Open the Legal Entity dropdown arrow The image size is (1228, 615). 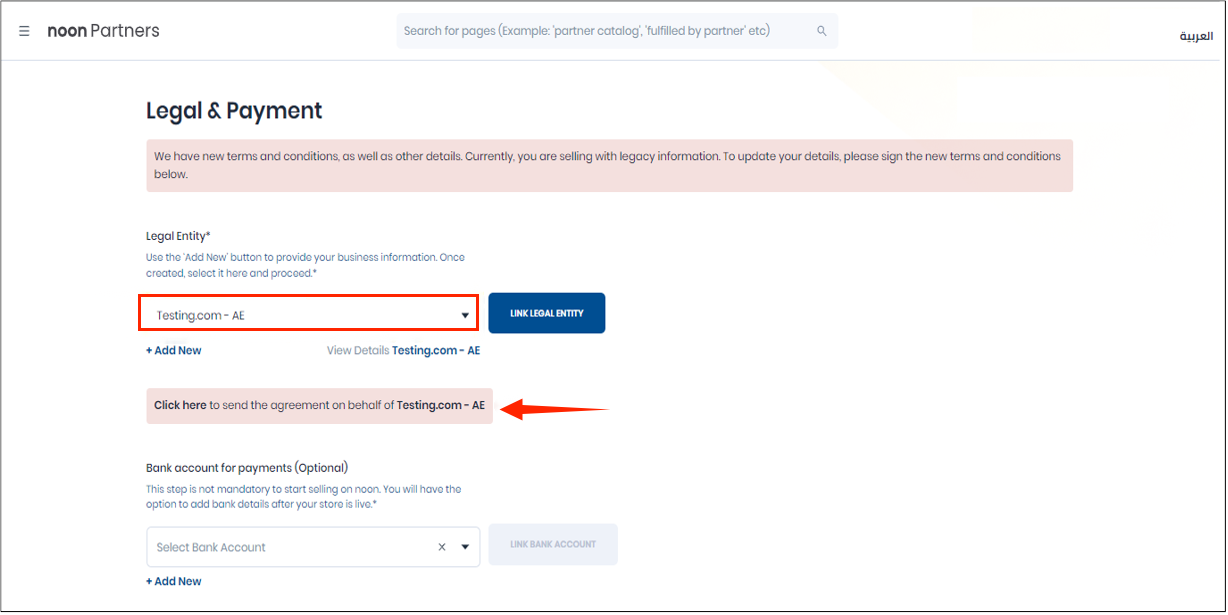point(465,316)
